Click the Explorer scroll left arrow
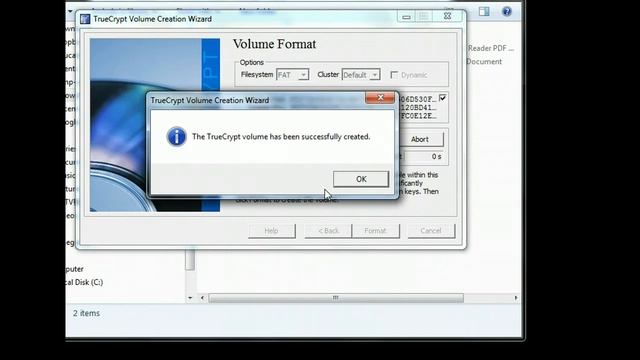This screenshot has height=360, width=640. coord(202,298)
